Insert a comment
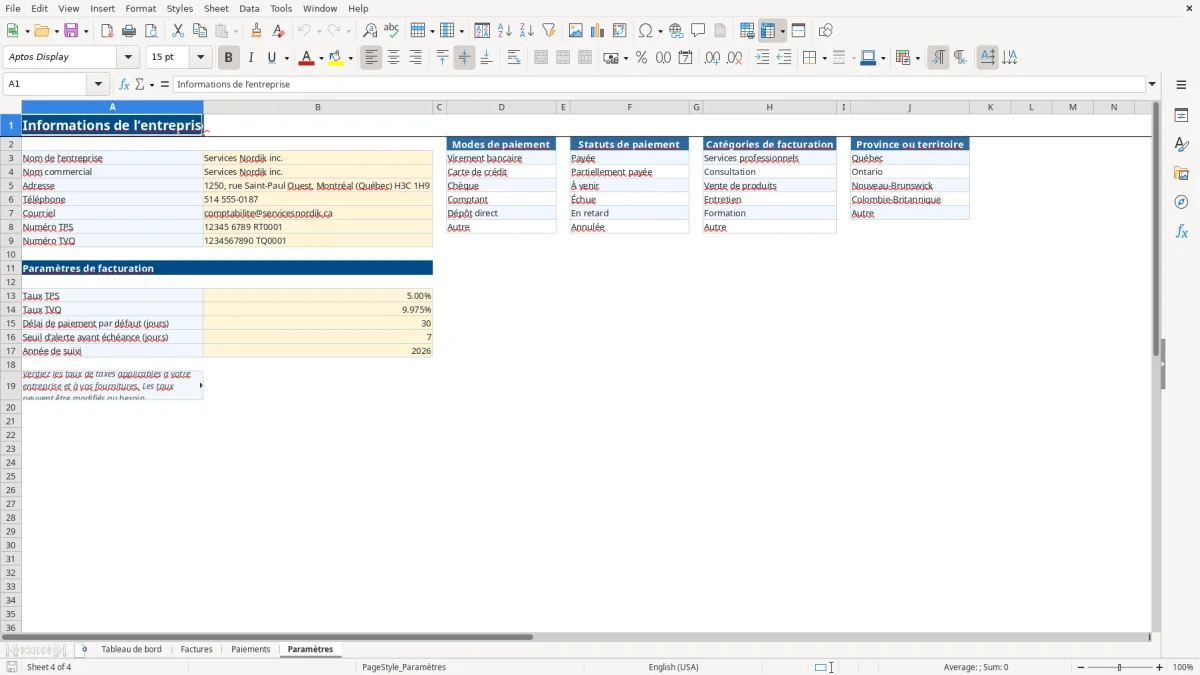Viewport: 1200px width, 675px height. click(x=698, y=31)
